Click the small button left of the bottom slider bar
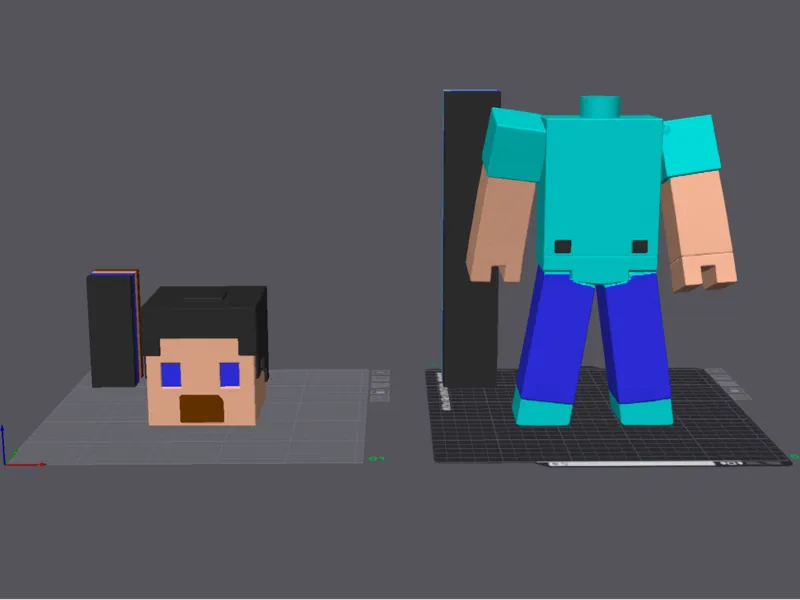 pos(556,463)
